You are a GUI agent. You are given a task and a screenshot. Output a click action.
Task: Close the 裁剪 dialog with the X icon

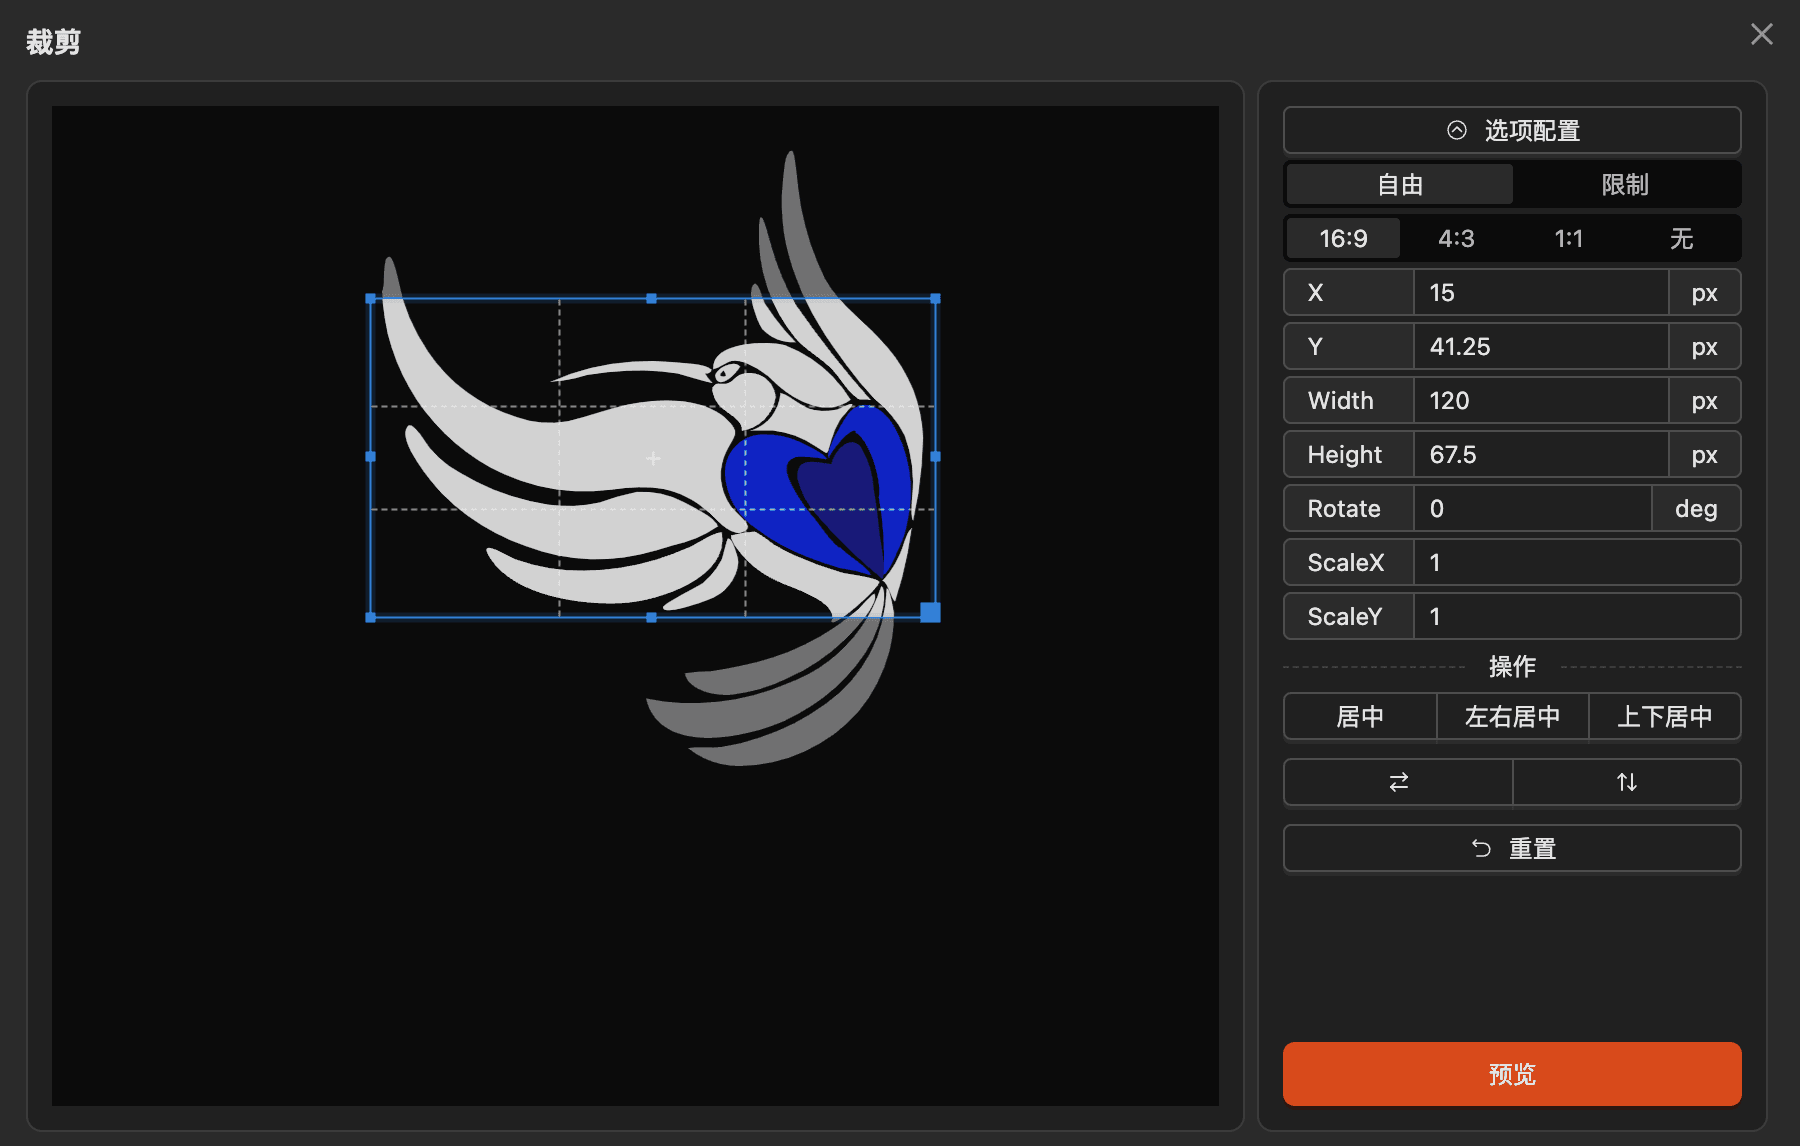pyautogui.click(x=1761, y=34)
